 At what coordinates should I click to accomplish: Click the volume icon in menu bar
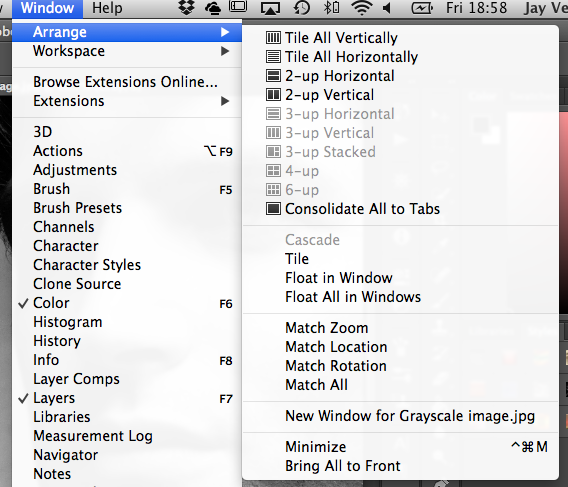(x=387, y=8)
